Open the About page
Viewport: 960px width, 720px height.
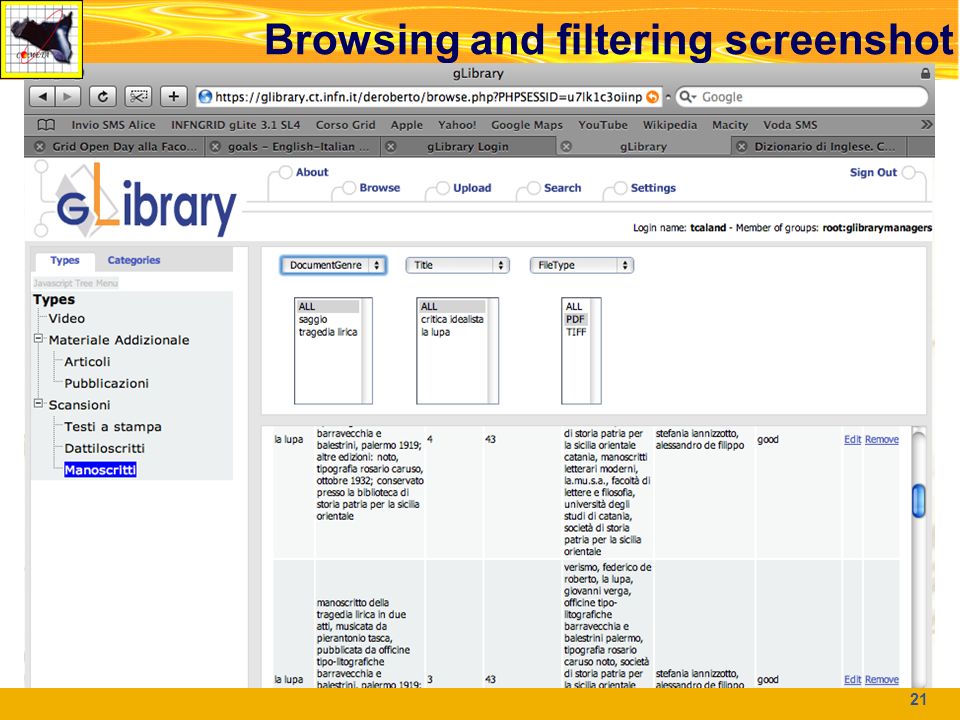[x=312, y=172]
